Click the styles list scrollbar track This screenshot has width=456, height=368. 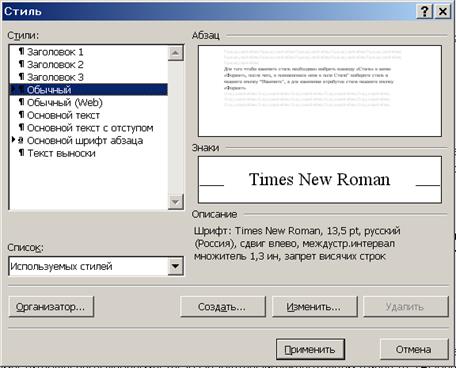[176, 127]
